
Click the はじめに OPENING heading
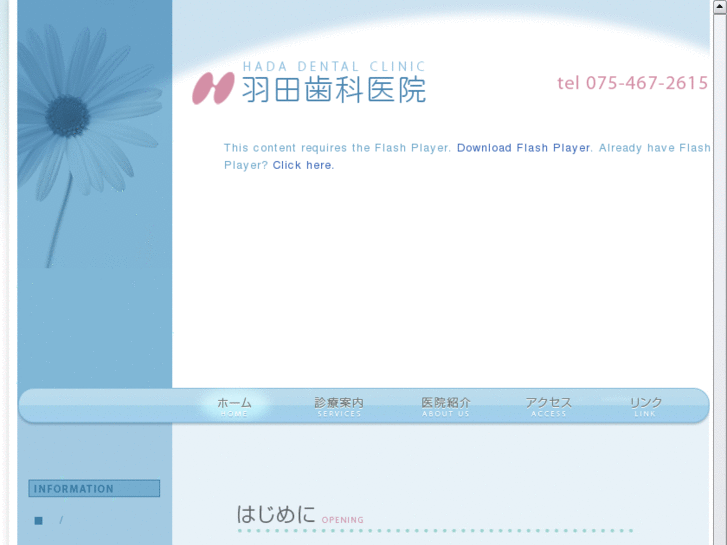click(300, 515)
